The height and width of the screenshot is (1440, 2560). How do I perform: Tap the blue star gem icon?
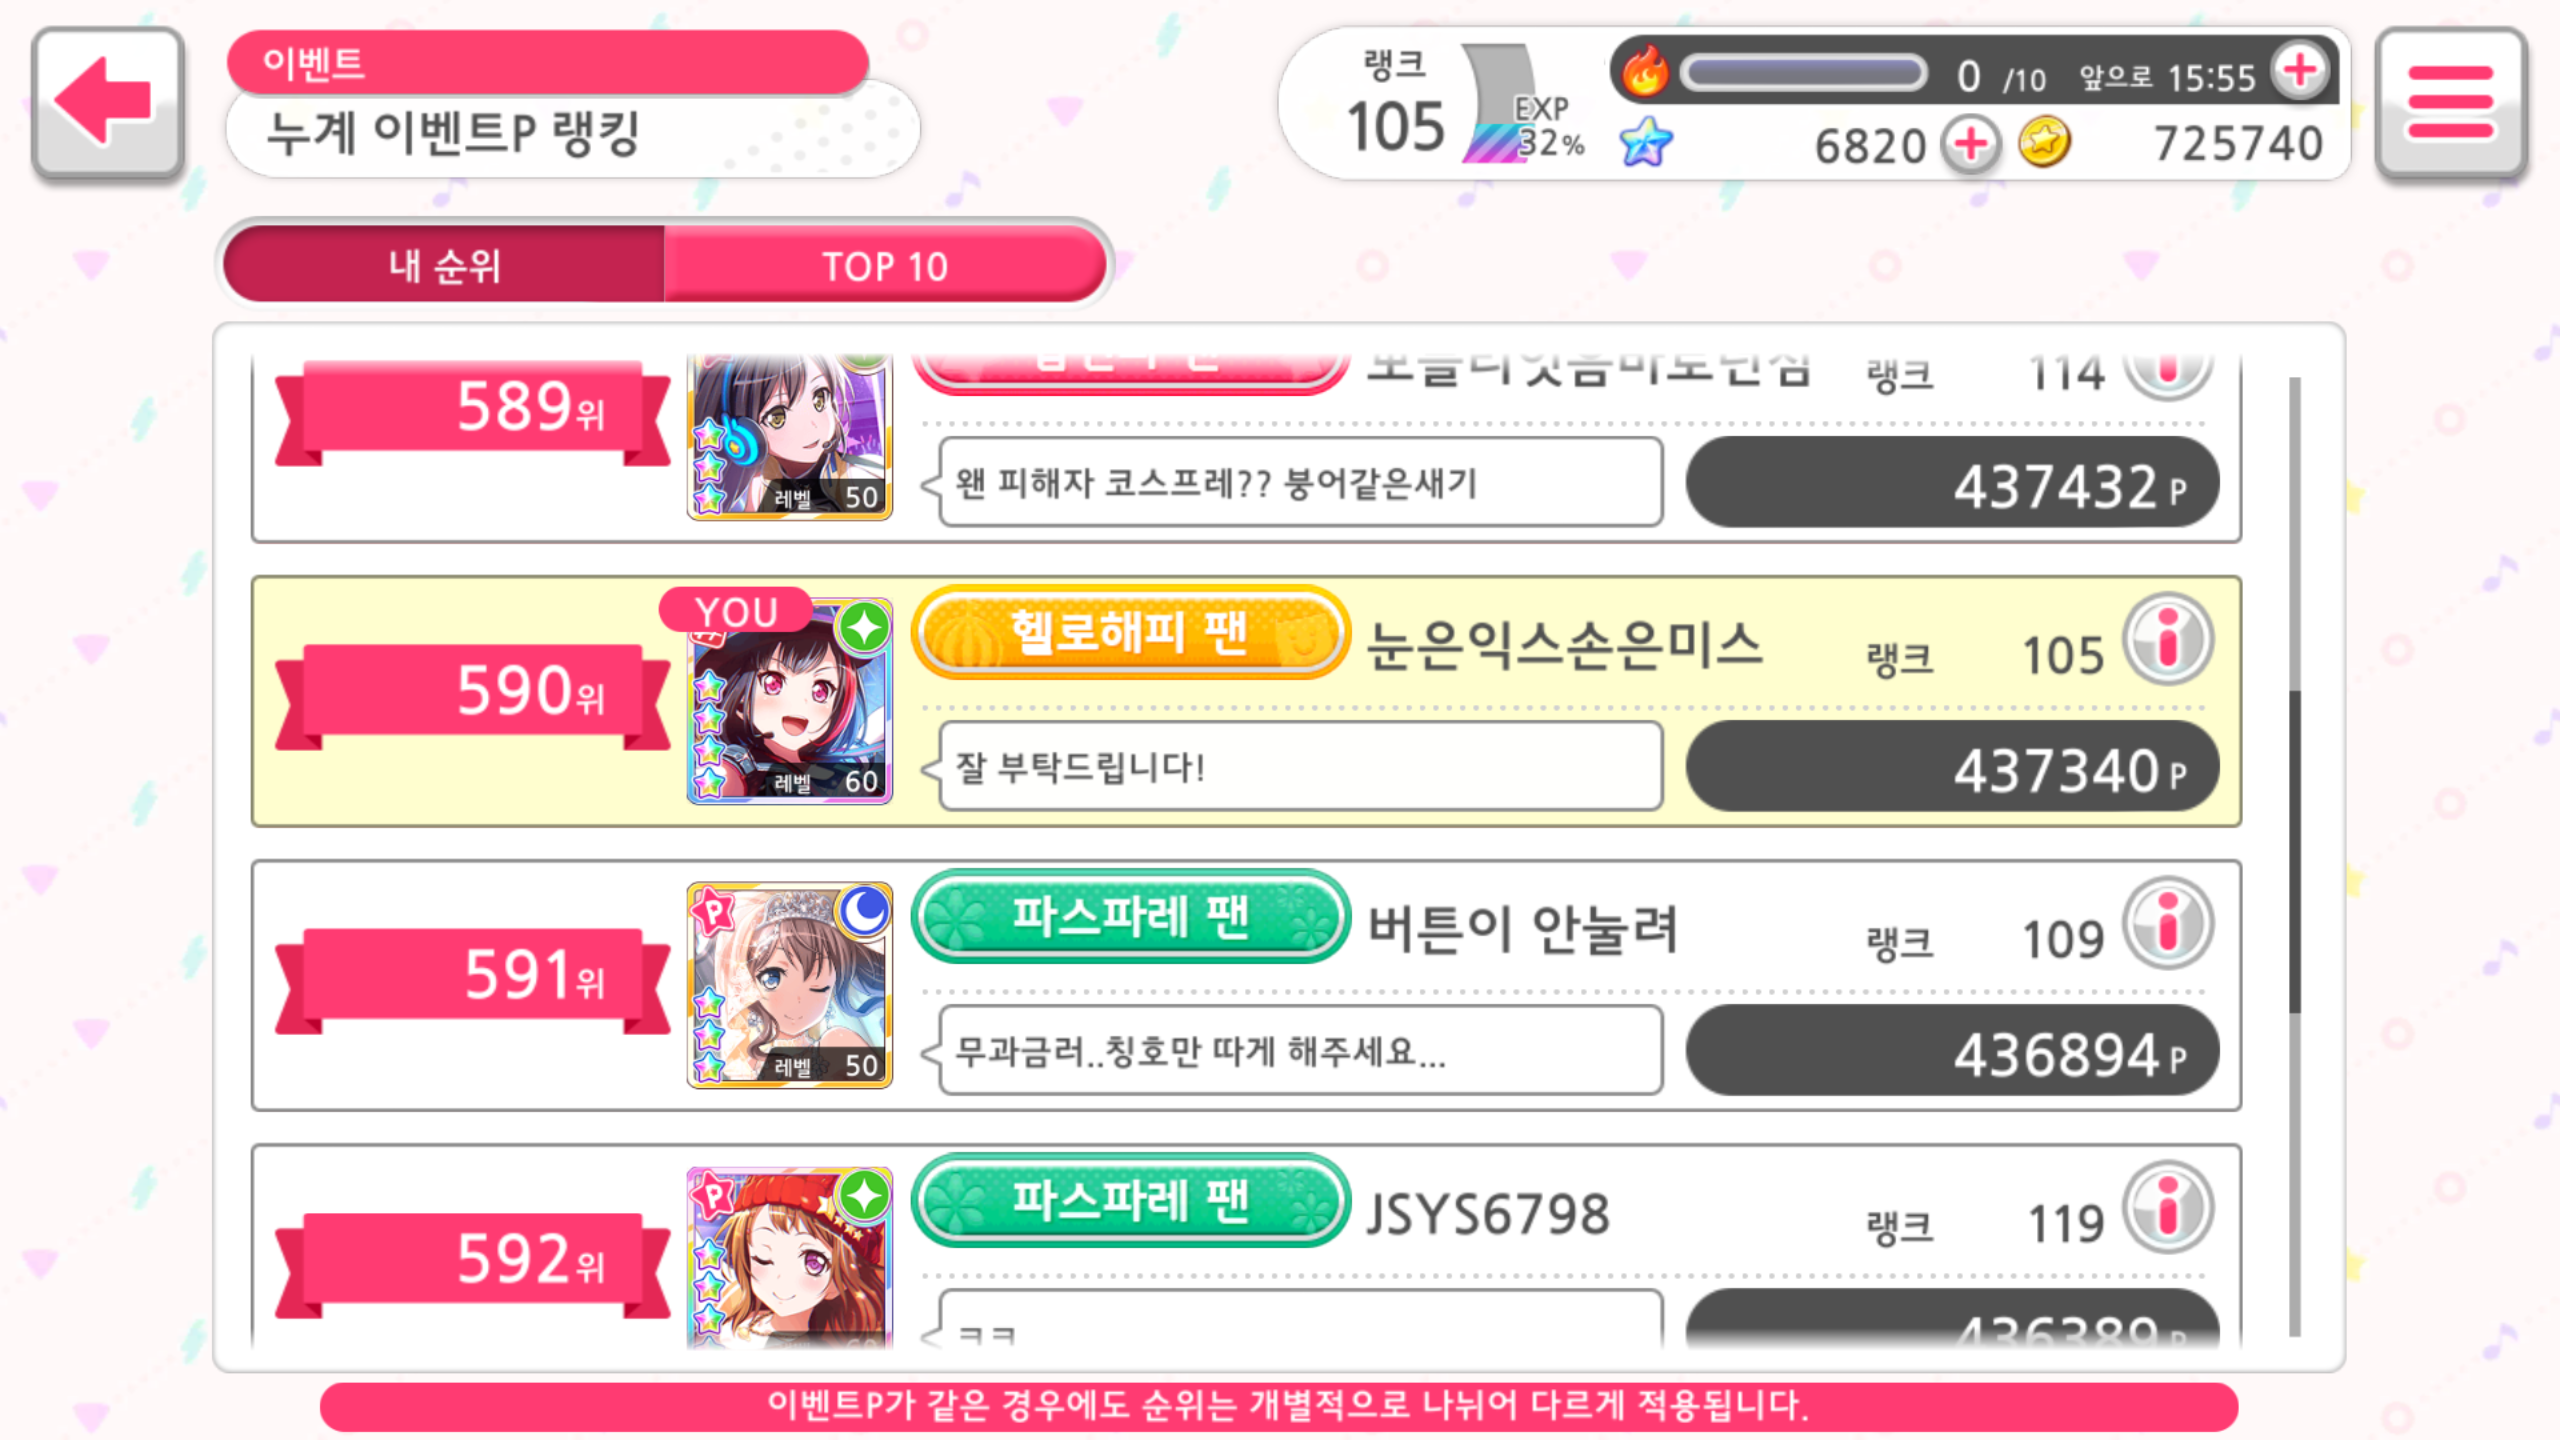(x=1645, y=142)
